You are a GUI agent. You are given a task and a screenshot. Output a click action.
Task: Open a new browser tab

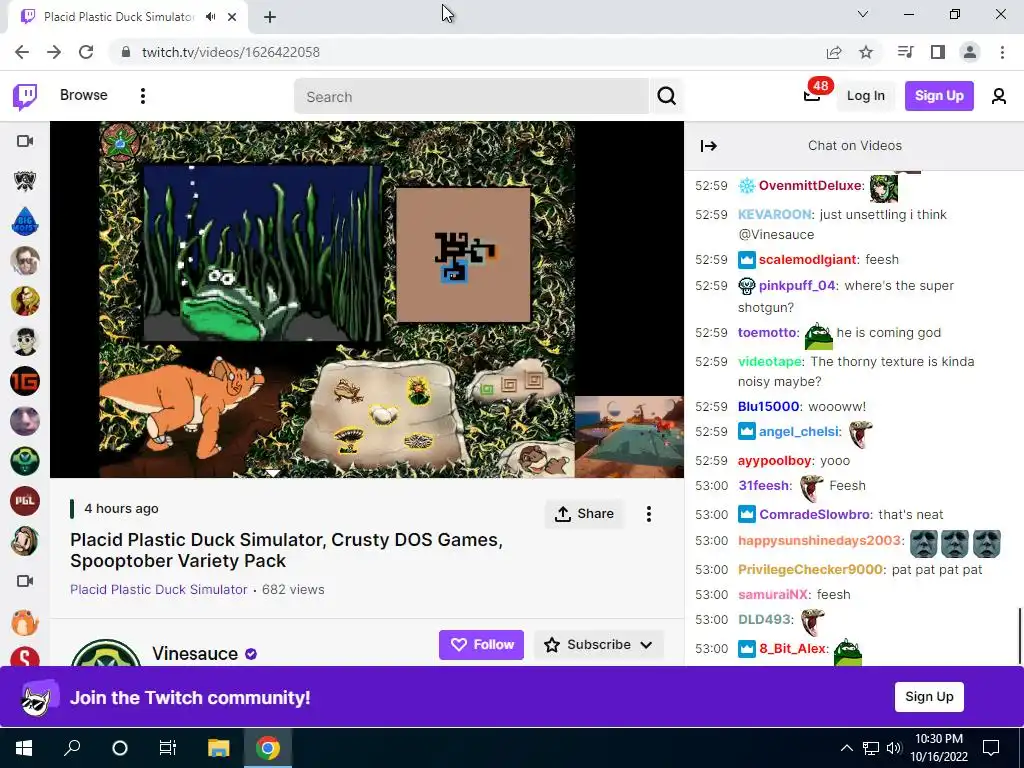point(270,17)
